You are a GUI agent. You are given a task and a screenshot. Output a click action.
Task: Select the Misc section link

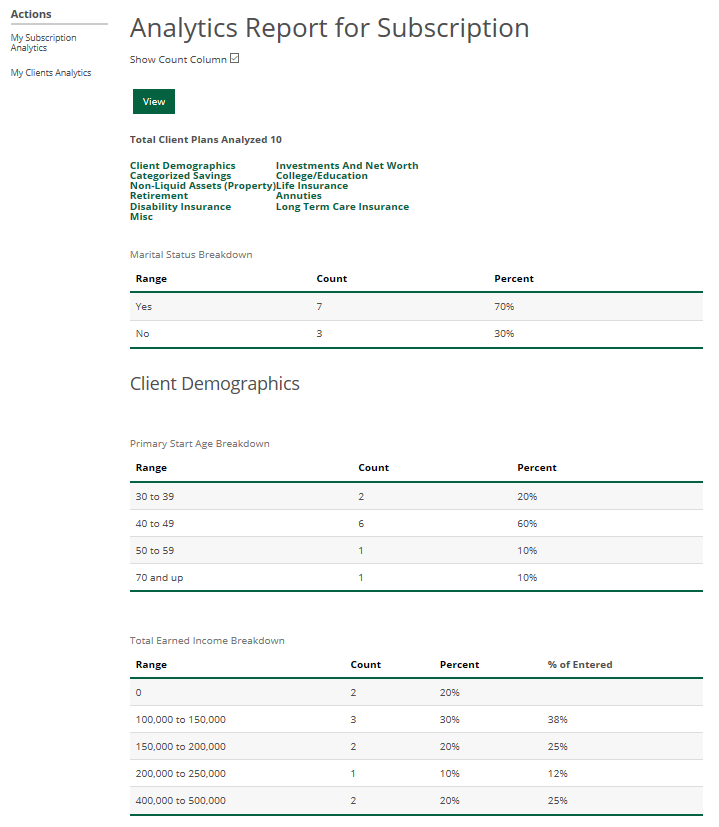[141, 217]
